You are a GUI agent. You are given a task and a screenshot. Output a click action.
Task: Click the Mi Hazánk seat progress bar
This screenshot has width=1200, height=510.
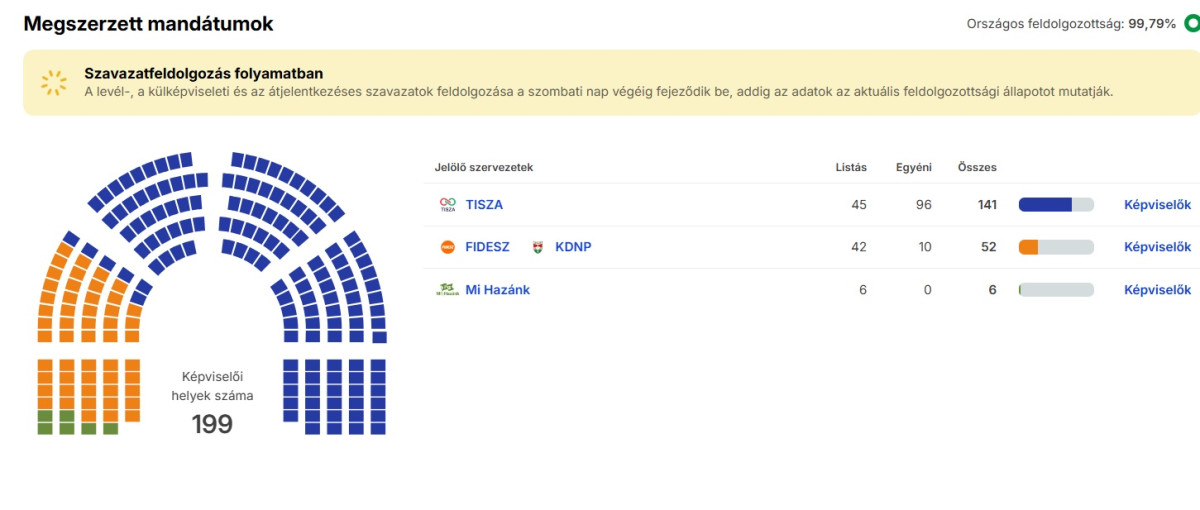pyautogui.click(x=1055, y=290)
